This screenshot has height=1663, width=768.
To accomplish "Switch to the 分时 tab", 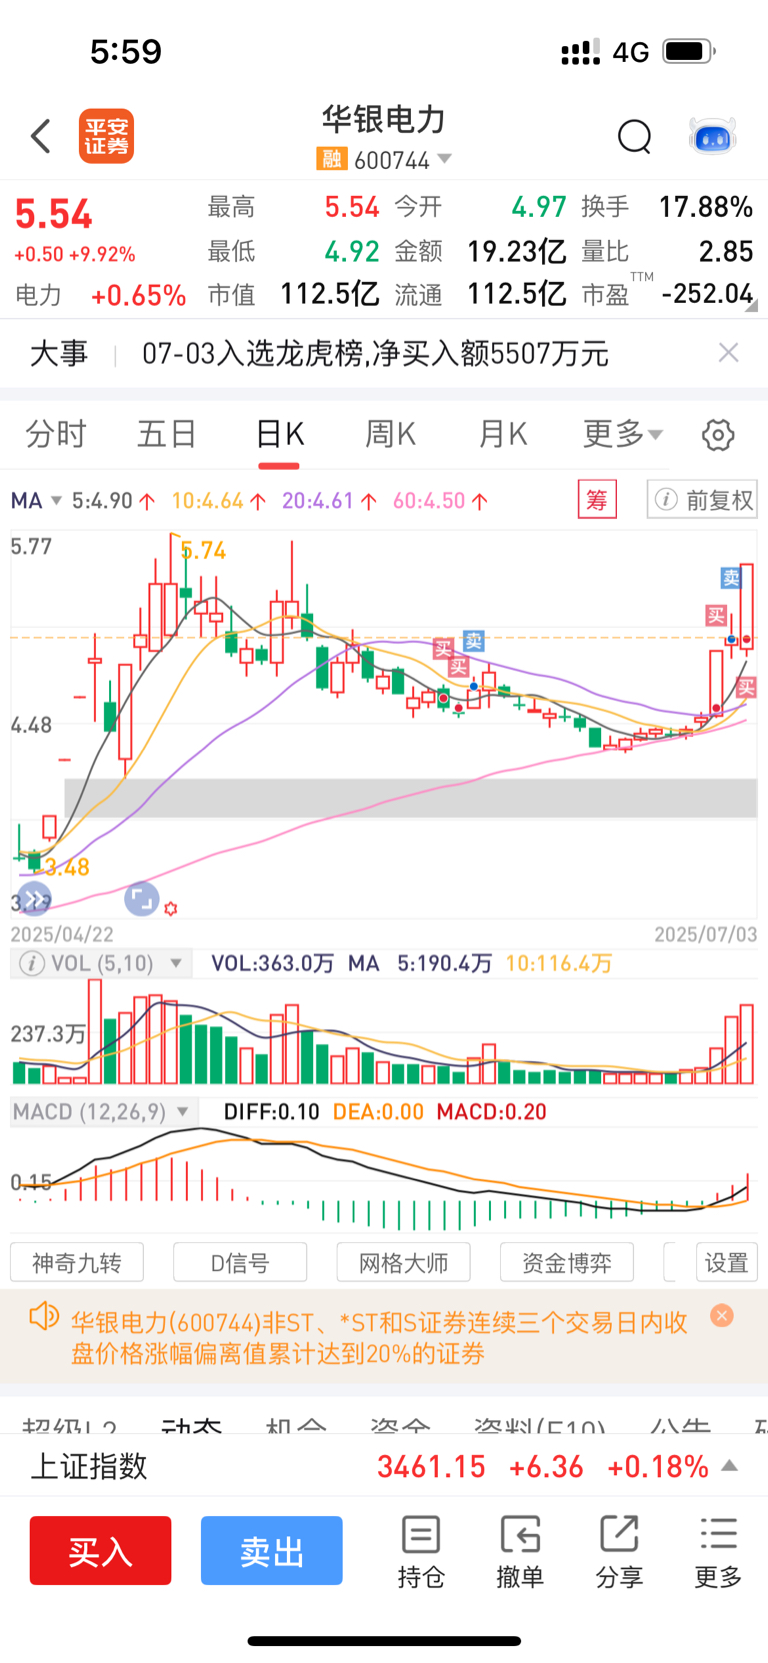I will click(x=56, y=434).
